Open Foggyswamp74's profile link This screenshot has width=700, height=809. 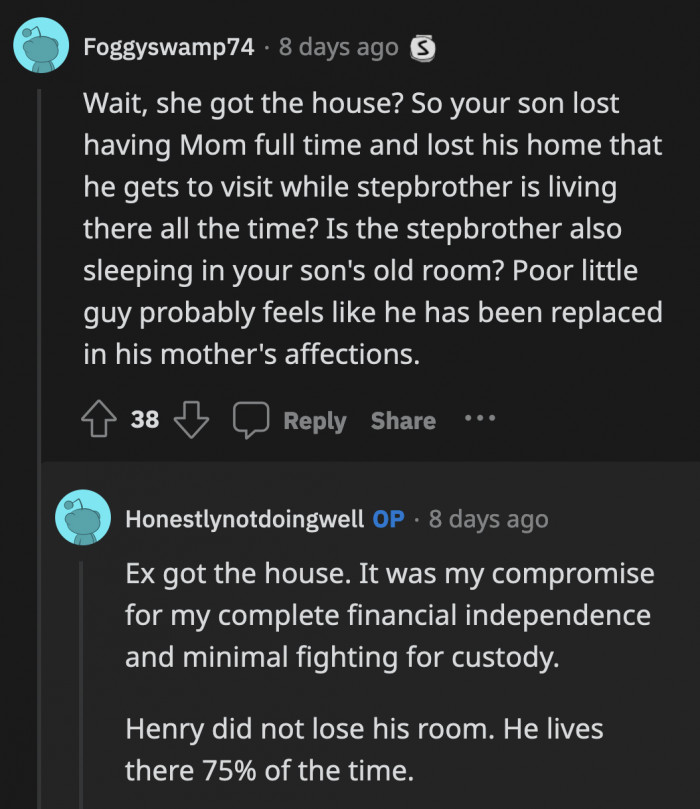(x=168, y=46)
